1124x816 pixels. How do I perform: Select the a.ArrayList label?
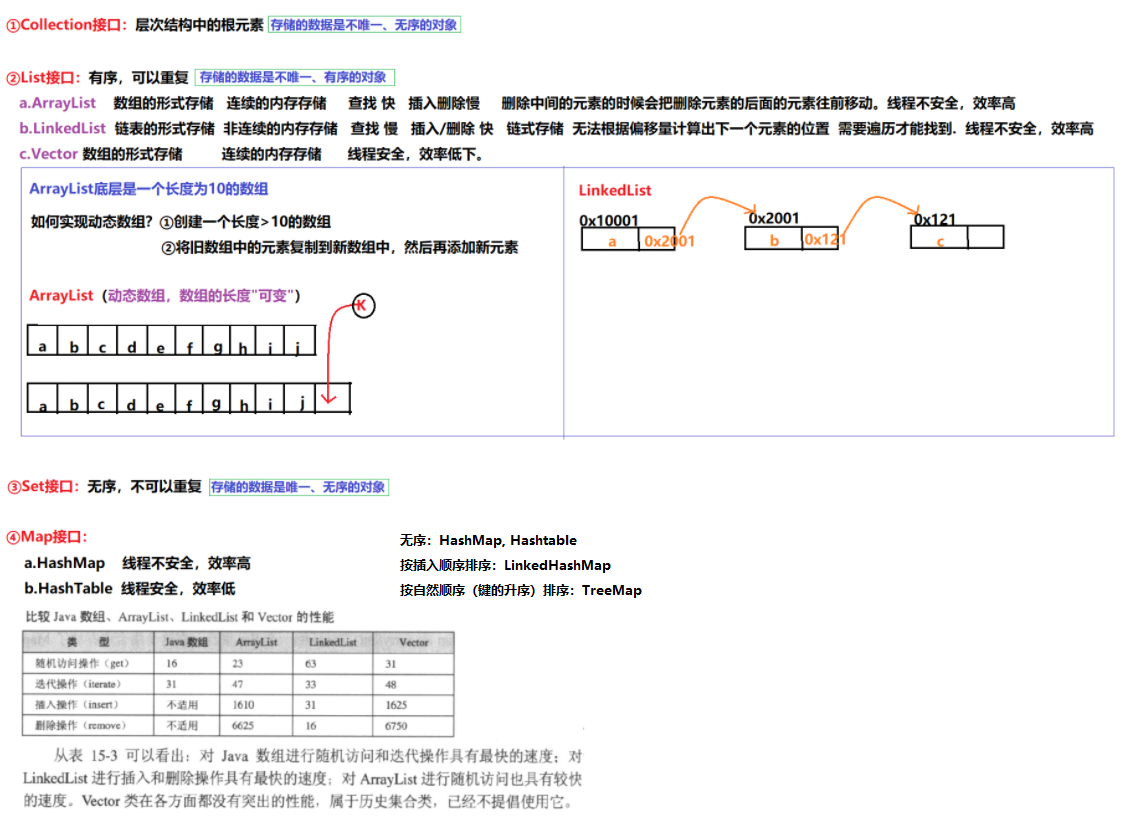tap(58, 103)
